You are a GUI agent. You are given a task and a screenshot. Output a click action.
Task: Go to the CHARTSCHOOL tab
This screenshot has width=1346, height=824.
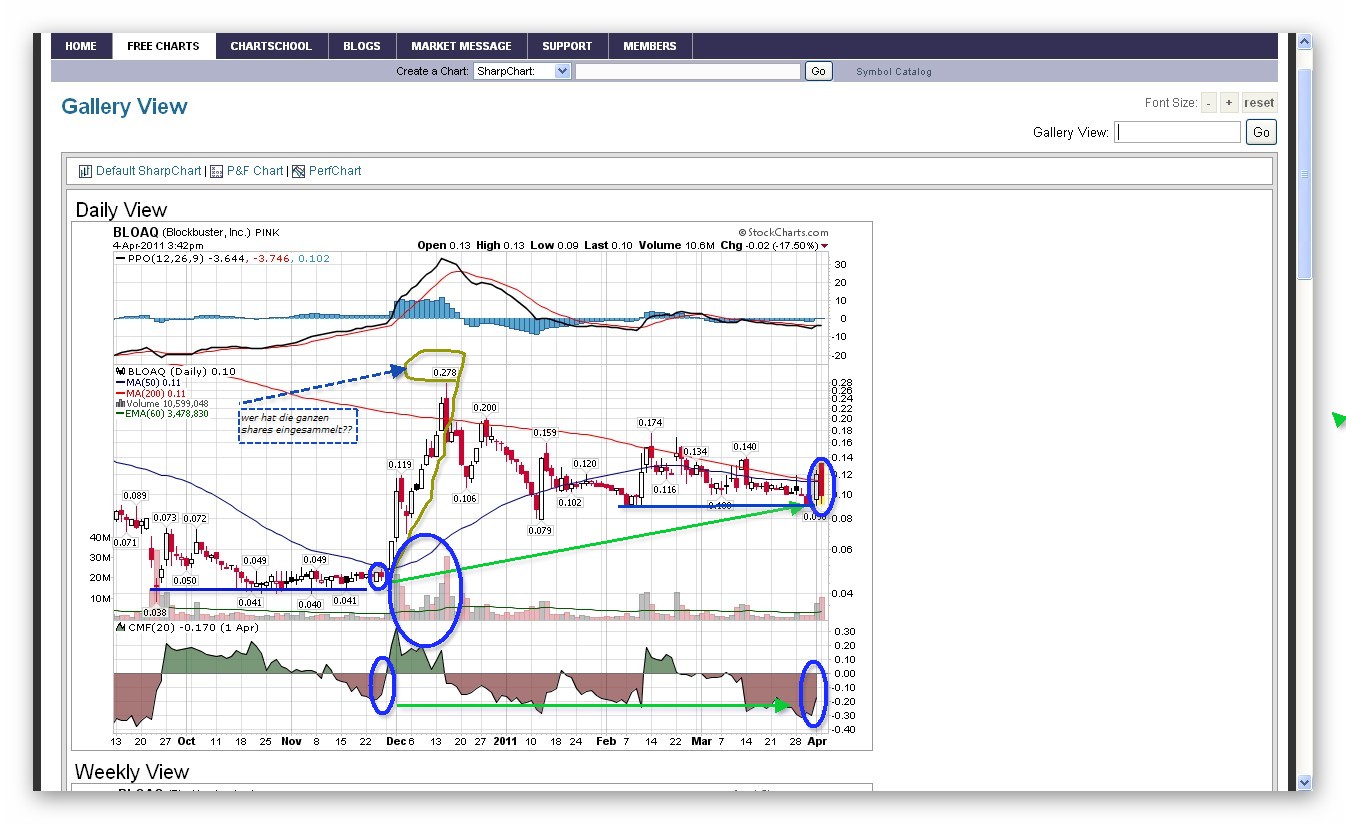coord(271,46)
